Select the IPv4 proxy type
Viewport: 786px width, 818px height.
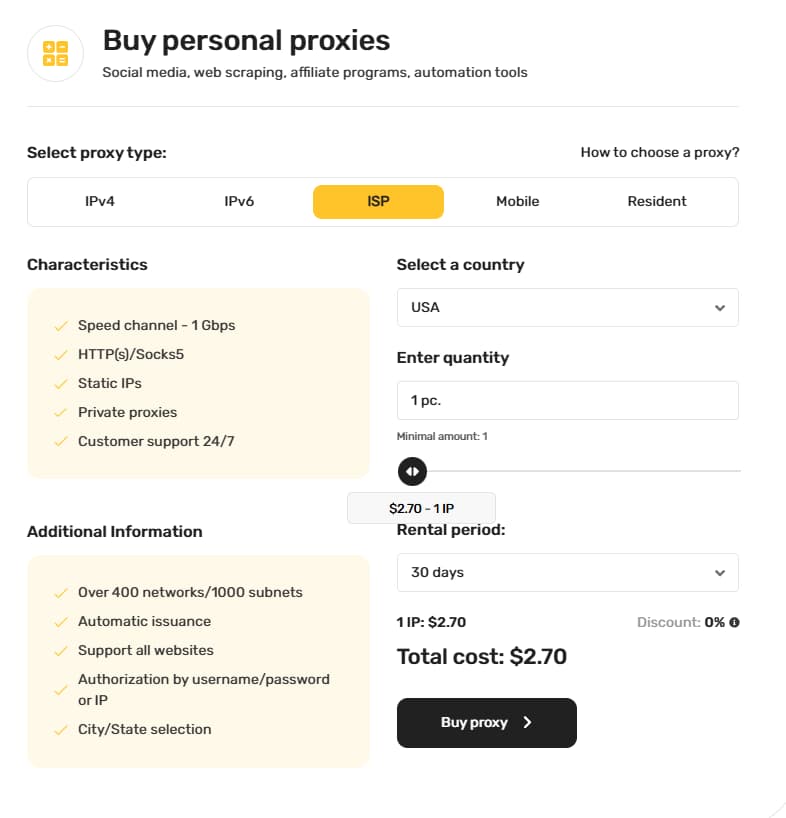[x=100, y=201]
